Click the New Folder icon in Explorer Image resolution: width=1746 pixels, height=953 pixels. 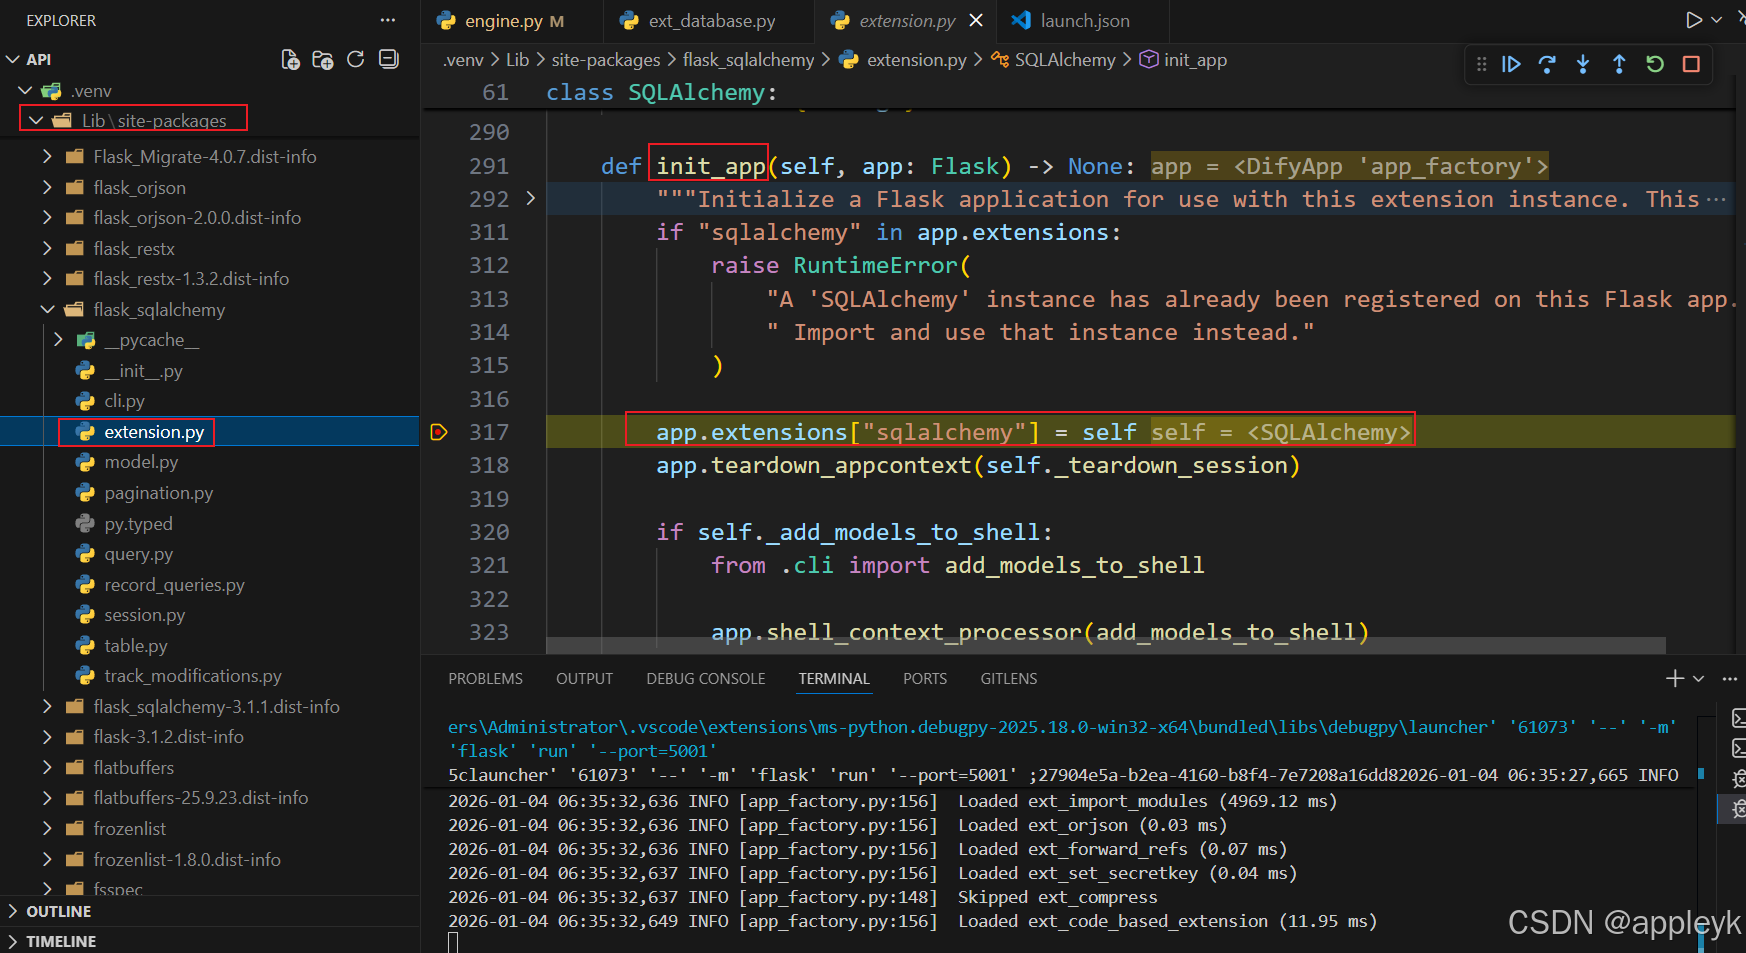click(322, 60)
